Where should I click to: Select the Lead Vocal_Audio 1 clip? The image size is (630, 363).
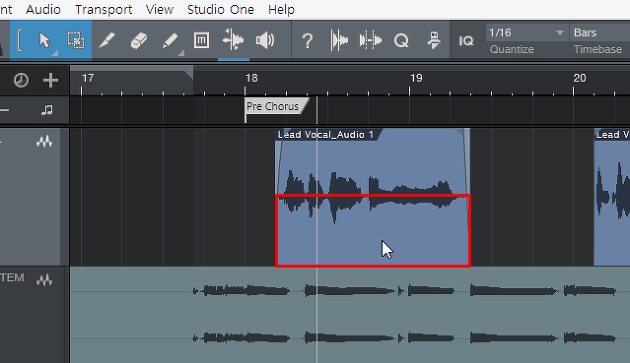[372, 197]
